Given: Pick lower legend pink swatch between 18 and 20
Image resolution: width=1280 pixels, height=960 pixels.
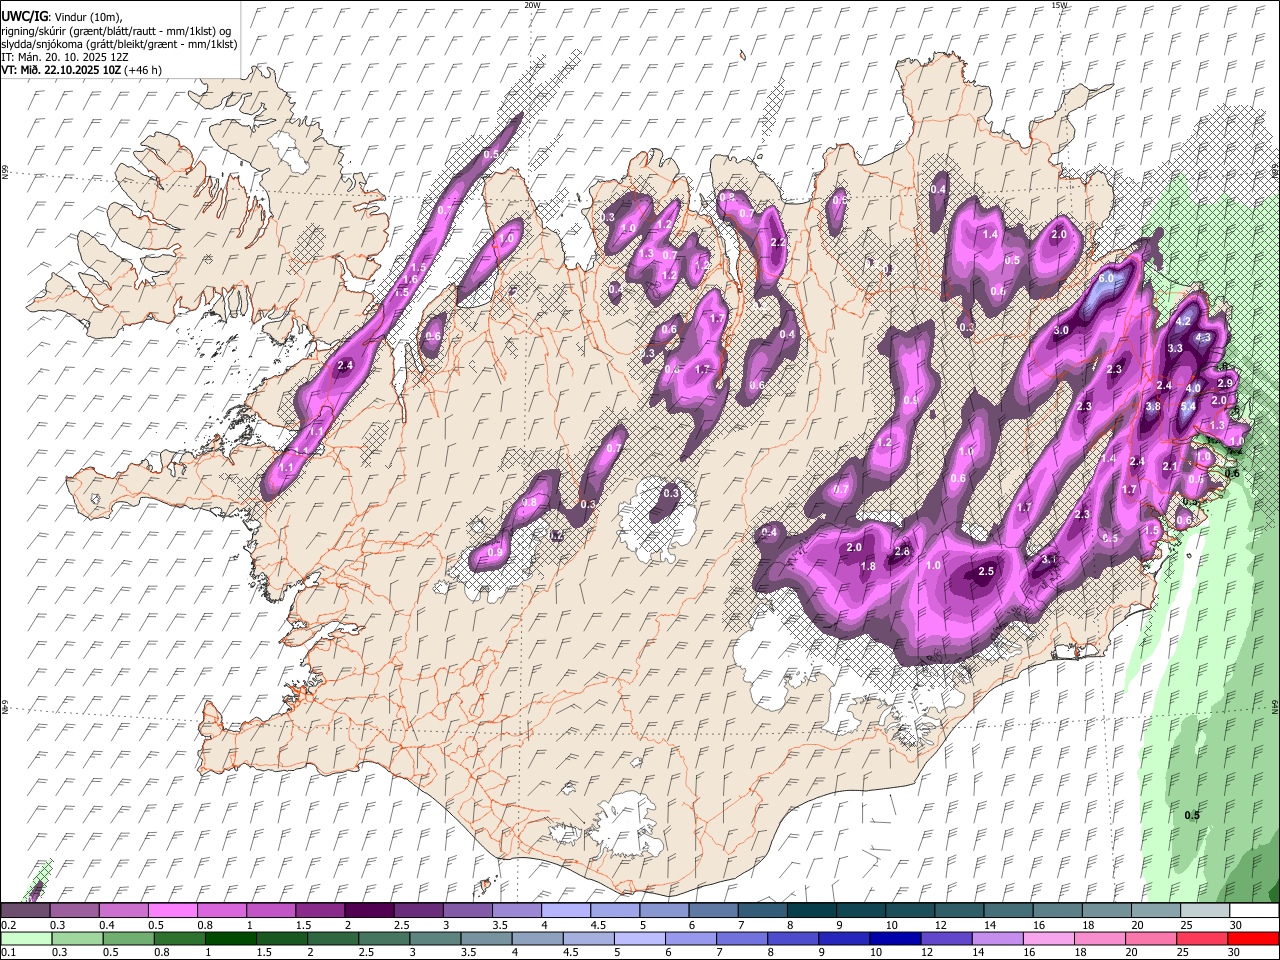Looking at the screenshot, I should (x=1100, y=939).
